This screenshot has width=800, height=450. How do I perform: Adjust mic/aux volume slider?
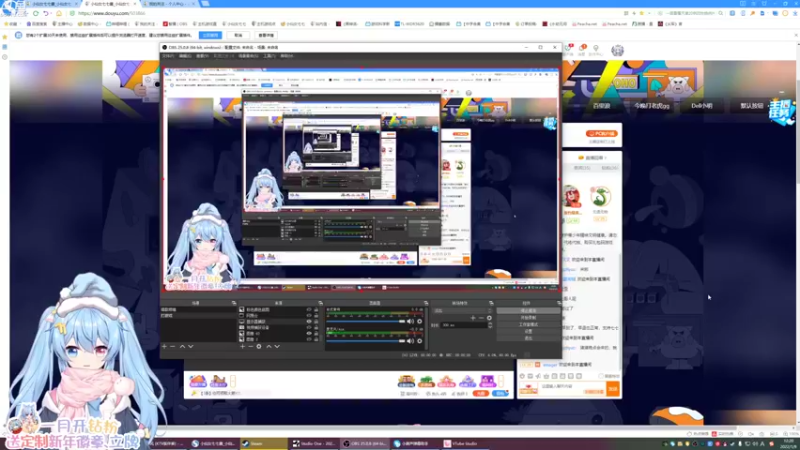tap(366, 341)
